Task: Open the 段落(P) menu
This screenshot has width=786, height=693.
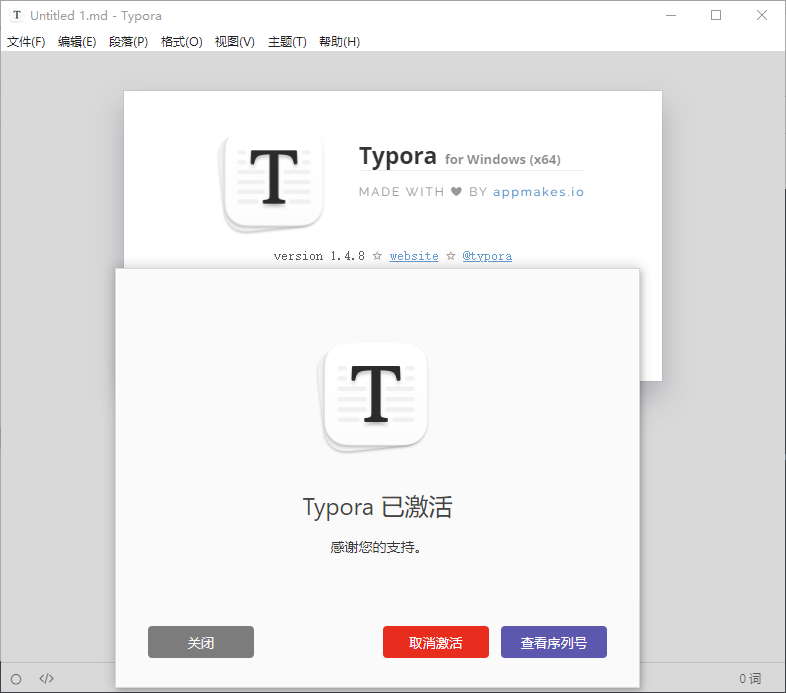Action: tap(129, 42)
